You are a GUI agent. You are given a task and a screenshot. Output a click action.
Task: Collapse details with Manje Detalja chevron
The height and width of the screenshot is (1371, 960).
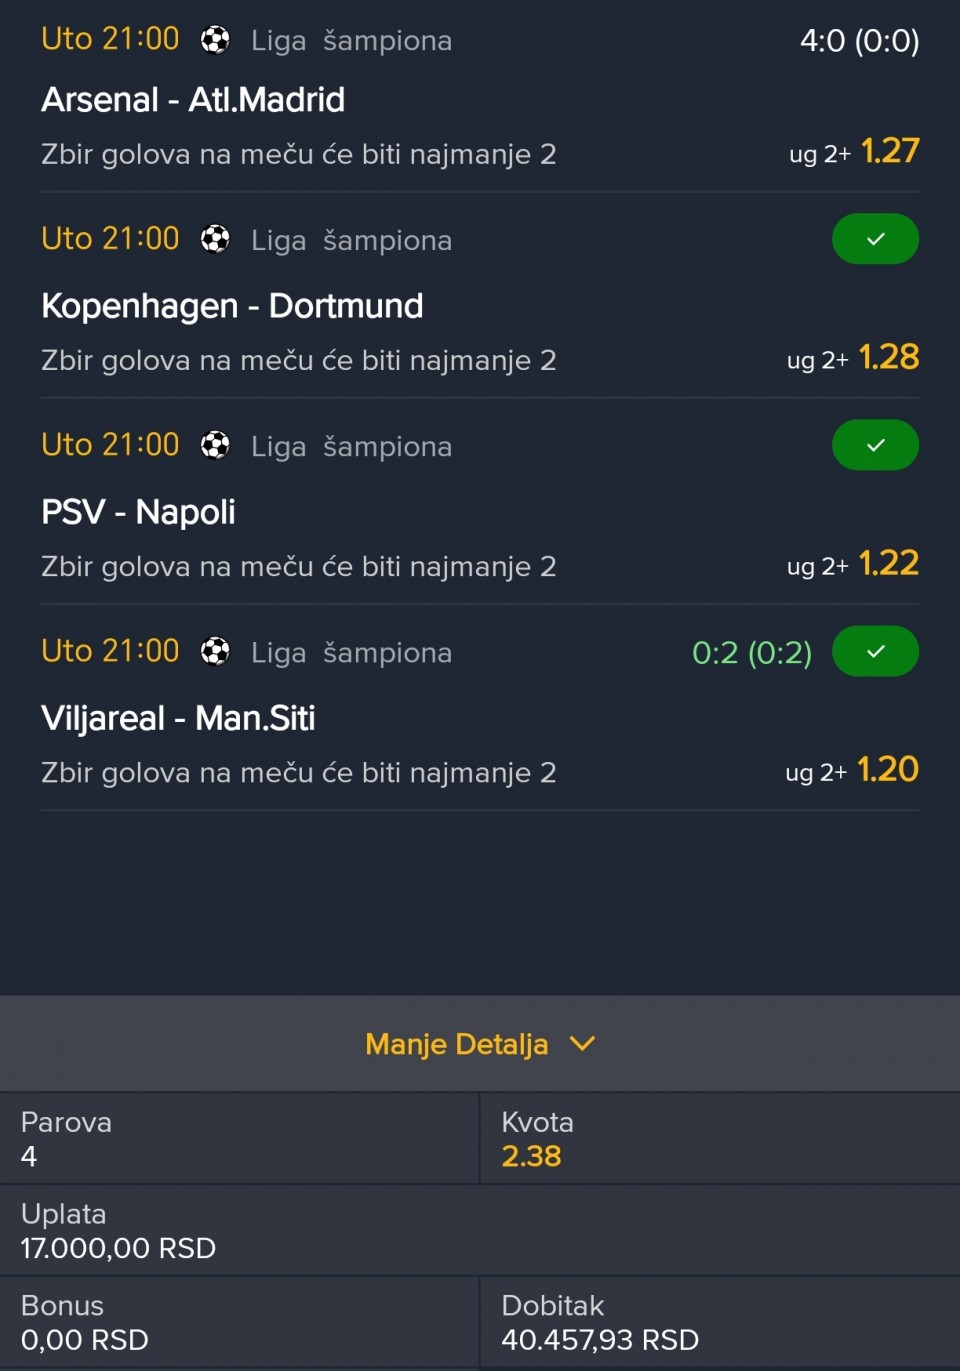pos(582,1044)
